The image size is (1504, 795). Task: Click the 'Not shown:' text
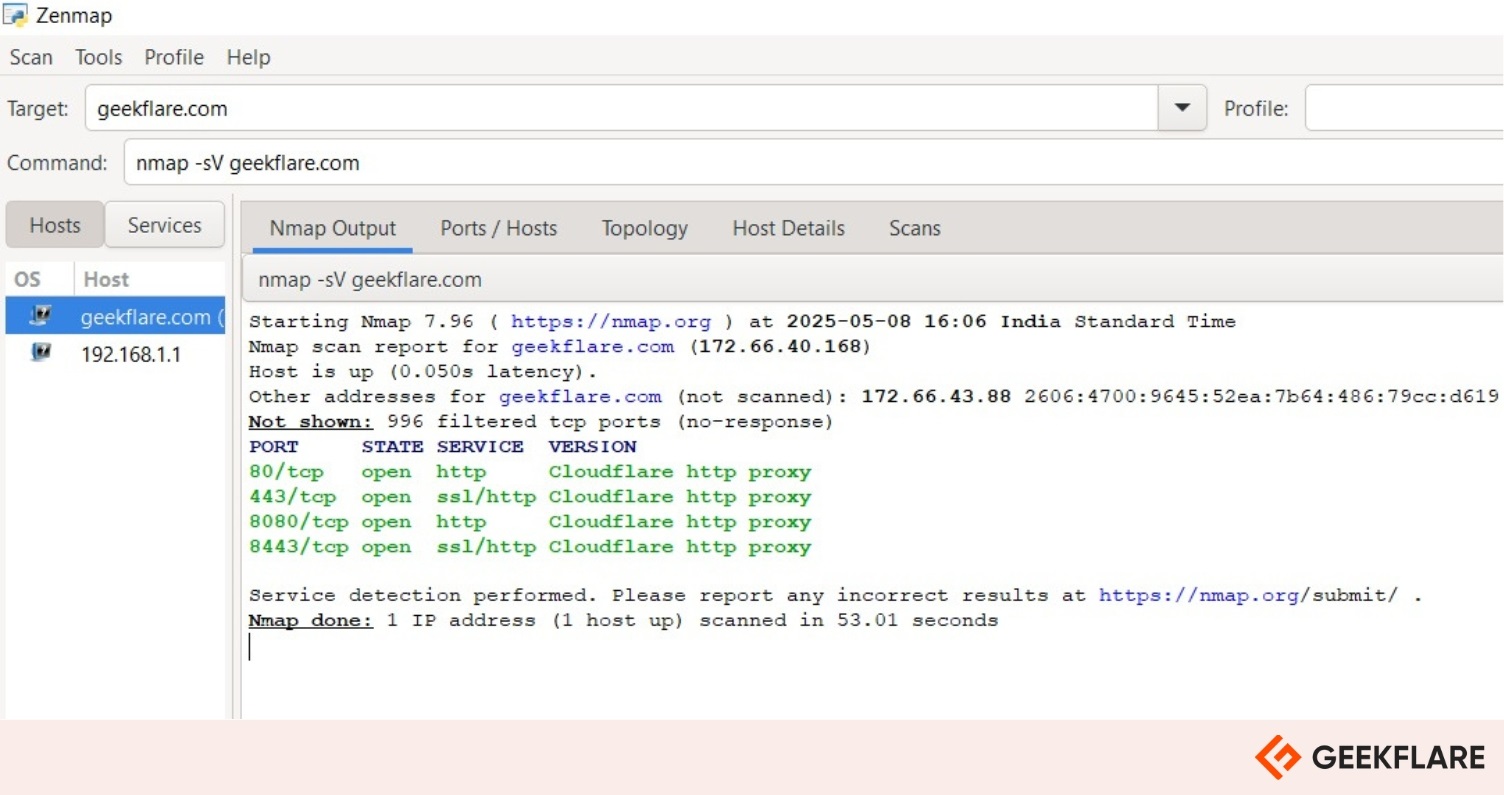311,421
